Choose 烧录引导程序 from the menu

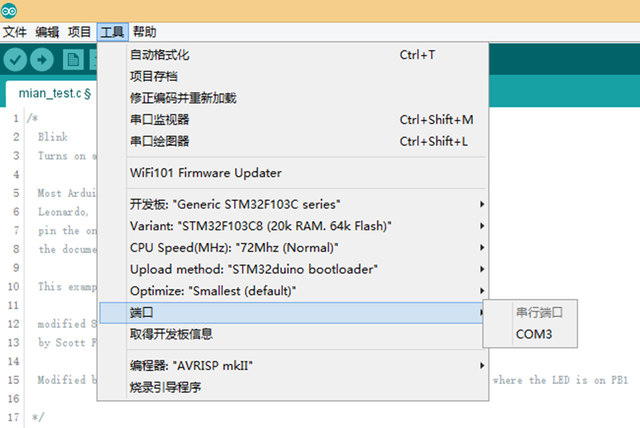point(293,387)
